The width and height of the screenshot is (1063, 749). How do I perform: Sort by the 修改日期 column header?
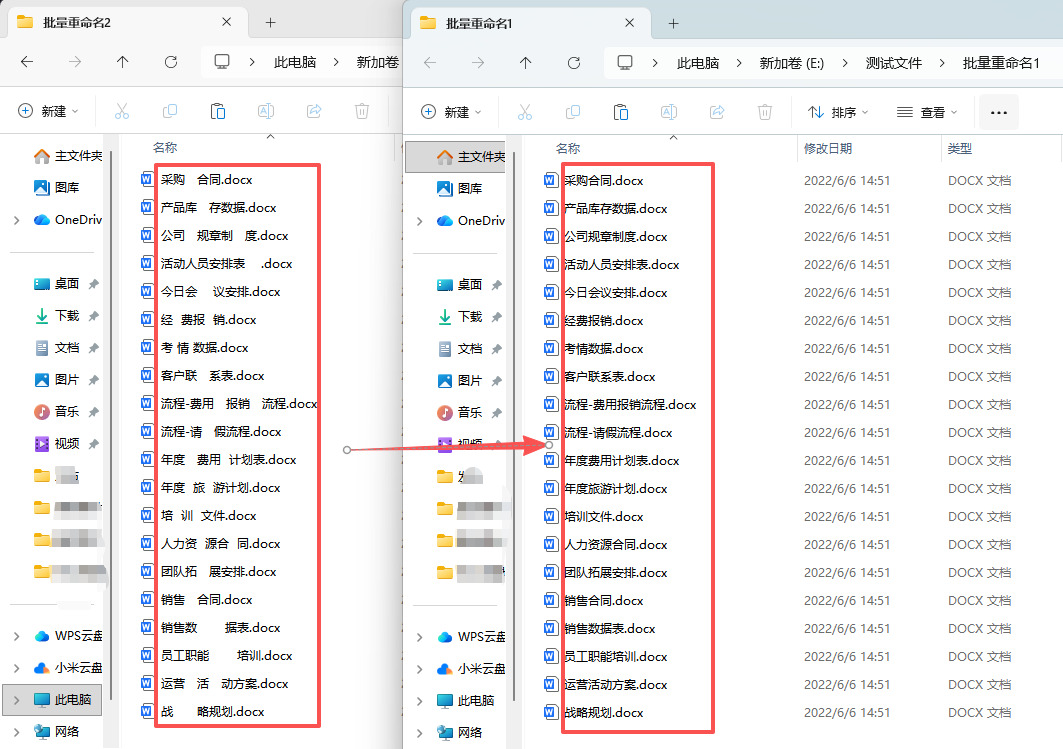click(x=828, y=148)
